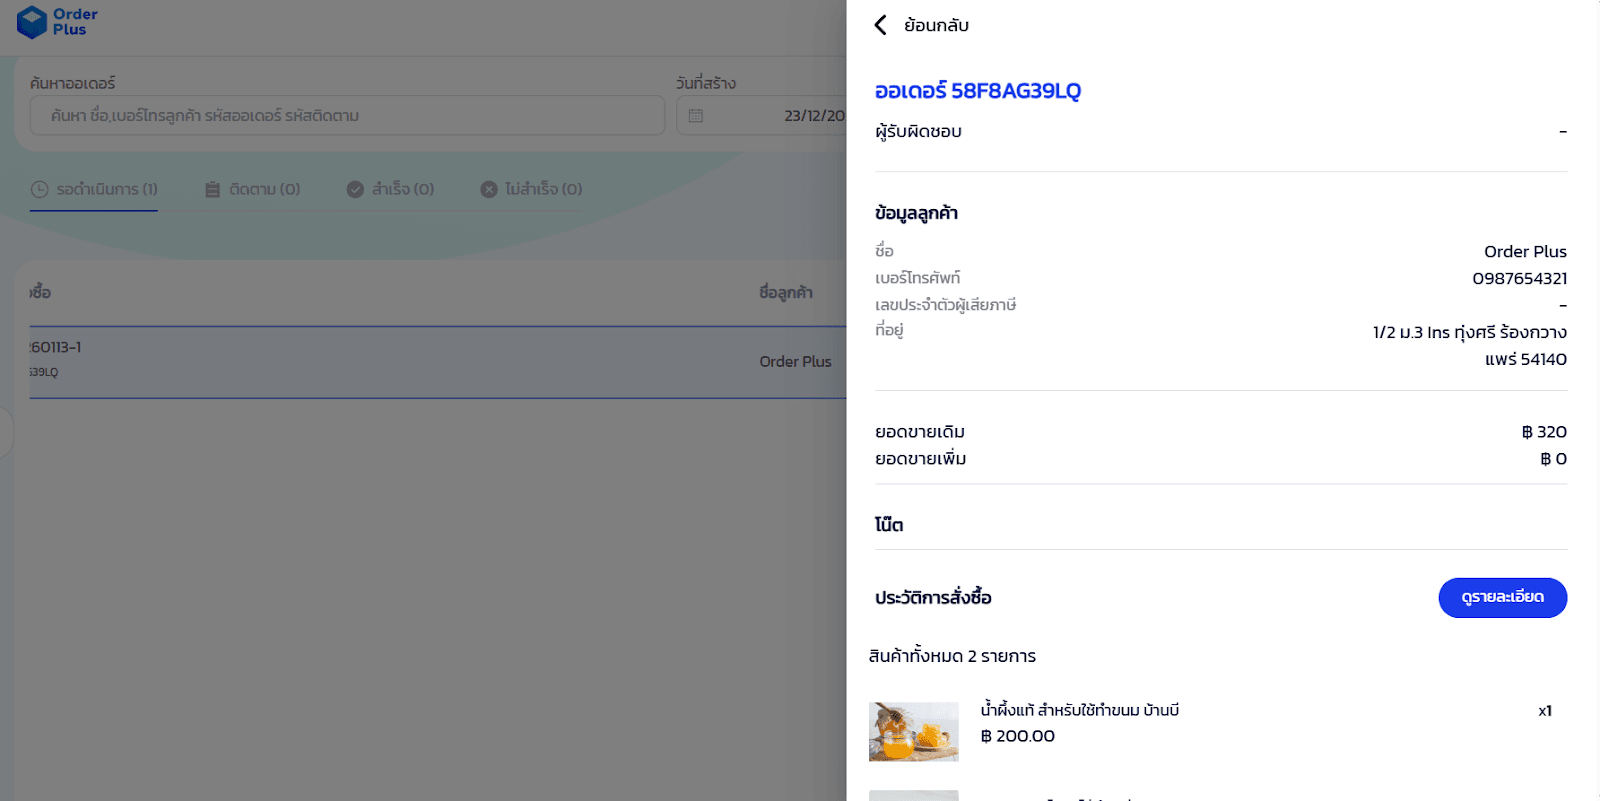
Task: Click the clock icon on รอดำเนินการ tab
Action: coord(40,189)
